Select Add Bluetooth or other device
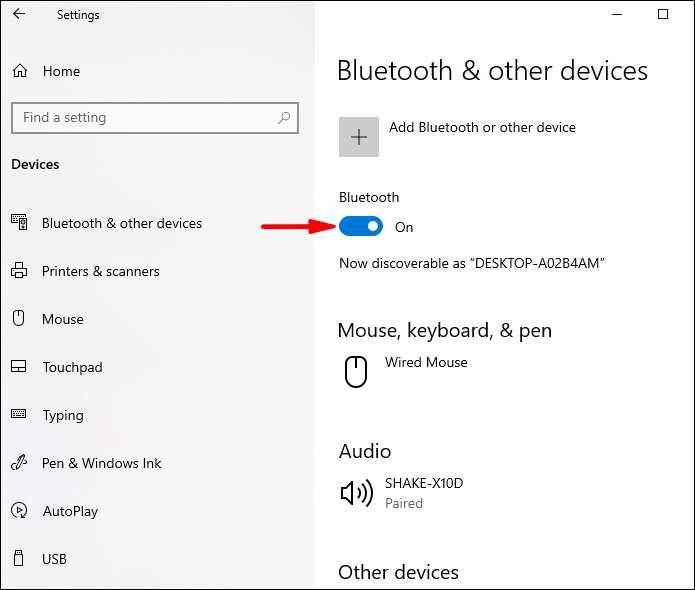Viewport: 695px width, 590px height. pos(482,128)
